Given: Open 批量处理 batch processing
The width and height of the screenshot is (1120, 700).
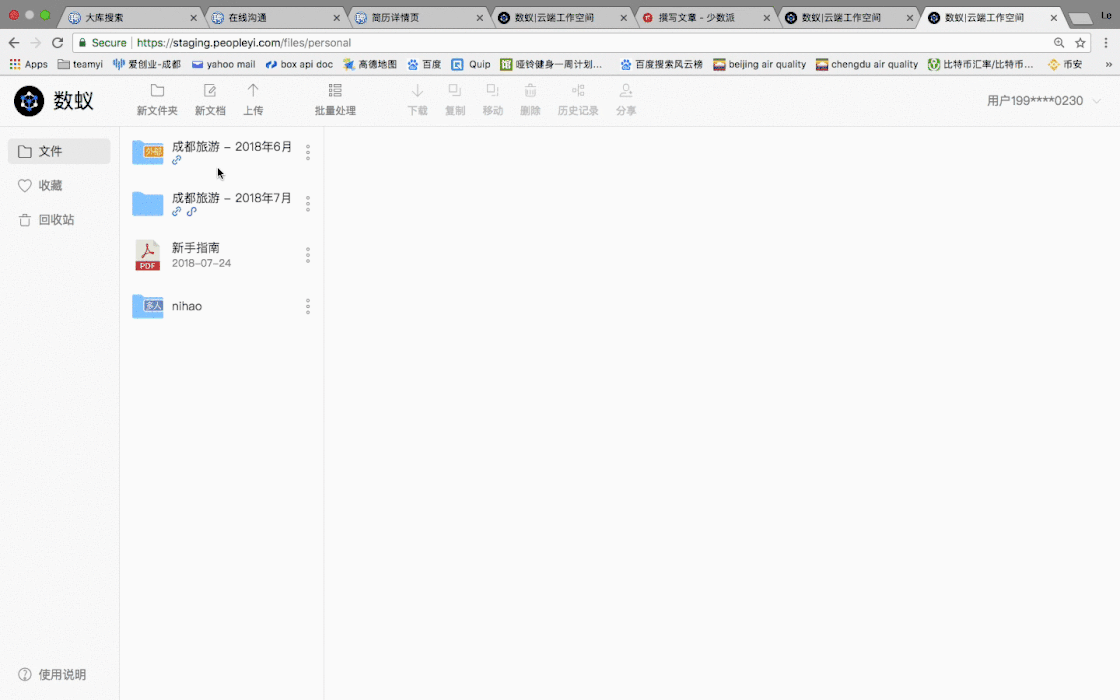Looking at the screenshot, I should coord(335,100).
